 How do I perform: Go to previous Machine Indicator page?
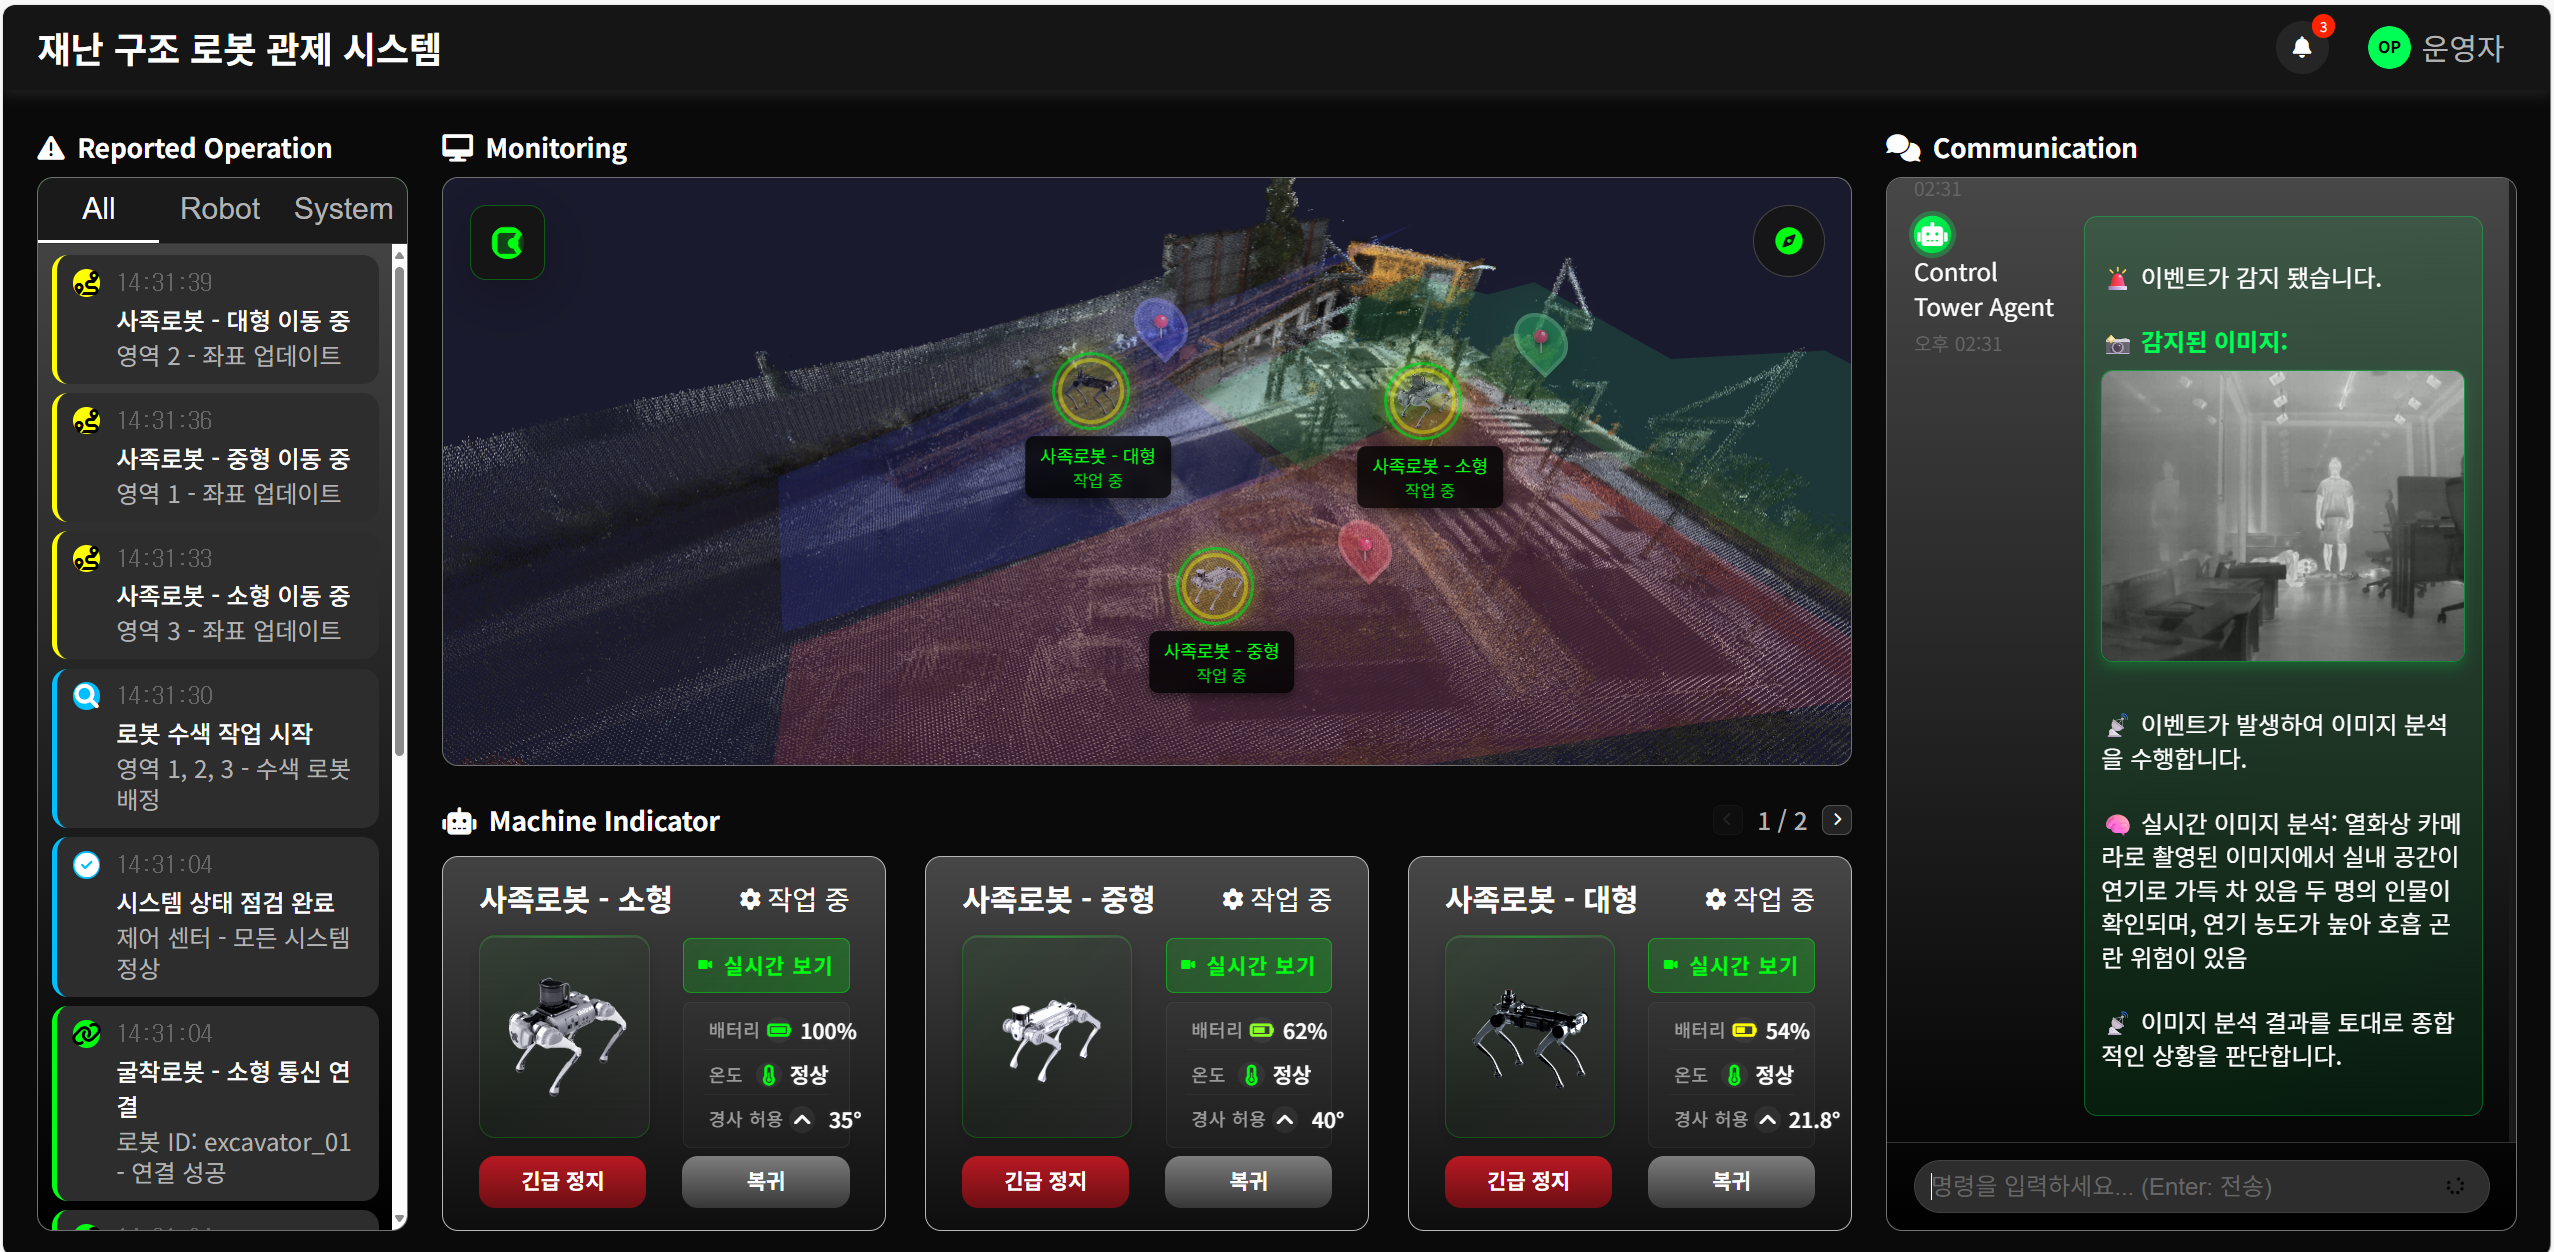click(x=1727, y=820)
